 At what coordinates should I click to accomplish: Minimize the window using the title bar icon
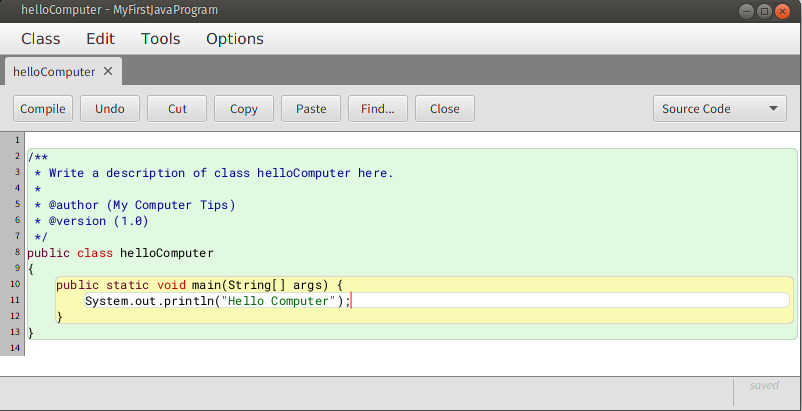tap(747, 11)
